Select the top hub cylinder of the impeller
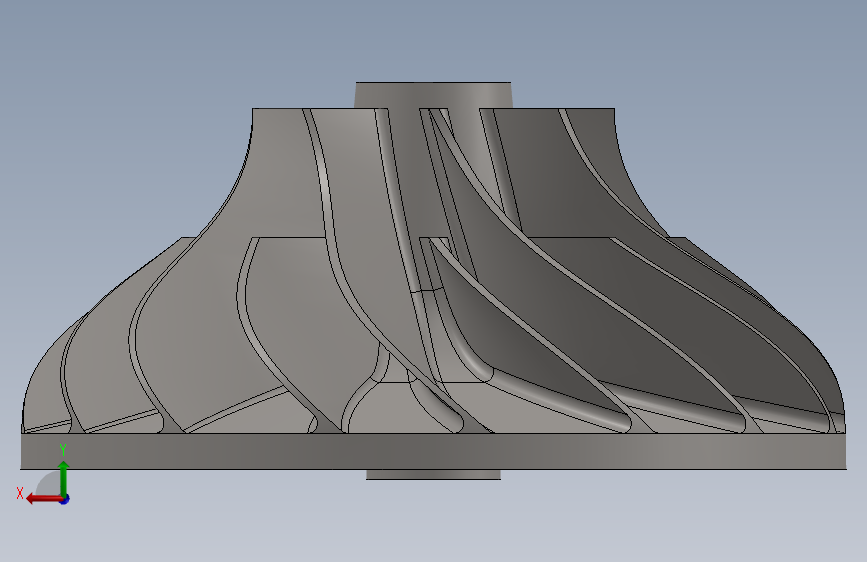Image resolution: width=867 pixels, height=562 pixels. click(x=433, y=95)
